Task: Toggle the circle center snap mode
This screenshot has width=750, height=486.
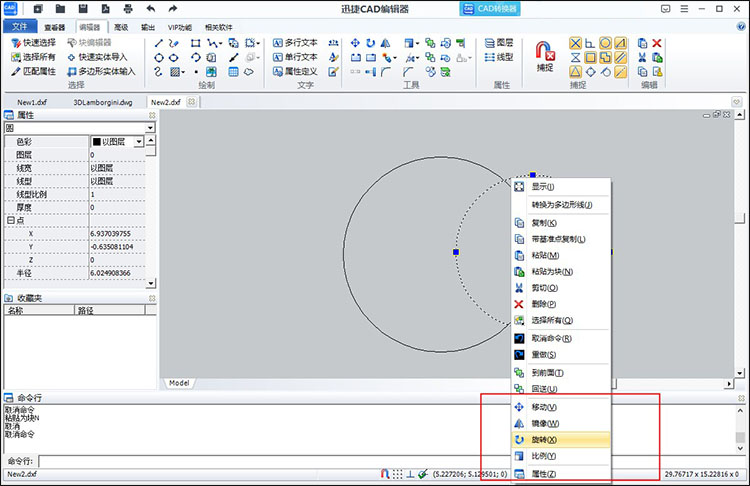Action: pos(605,43)
